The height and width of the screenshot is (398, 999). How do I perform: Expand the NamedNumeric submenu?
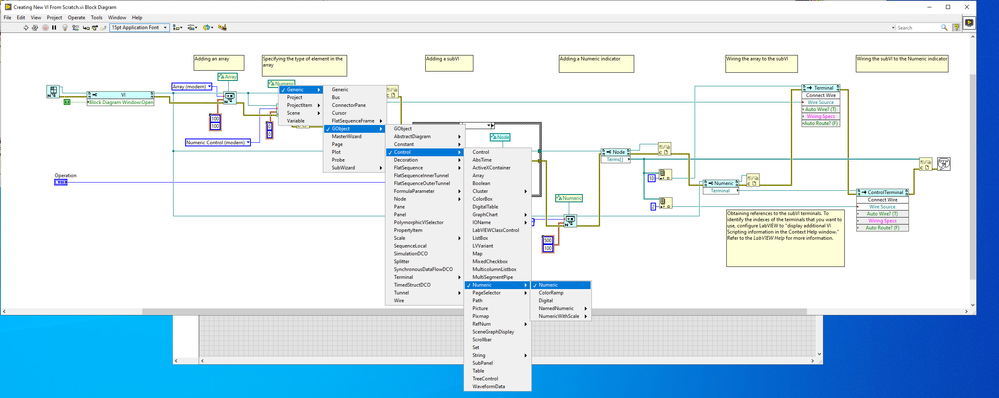click(x=561, y=308)
